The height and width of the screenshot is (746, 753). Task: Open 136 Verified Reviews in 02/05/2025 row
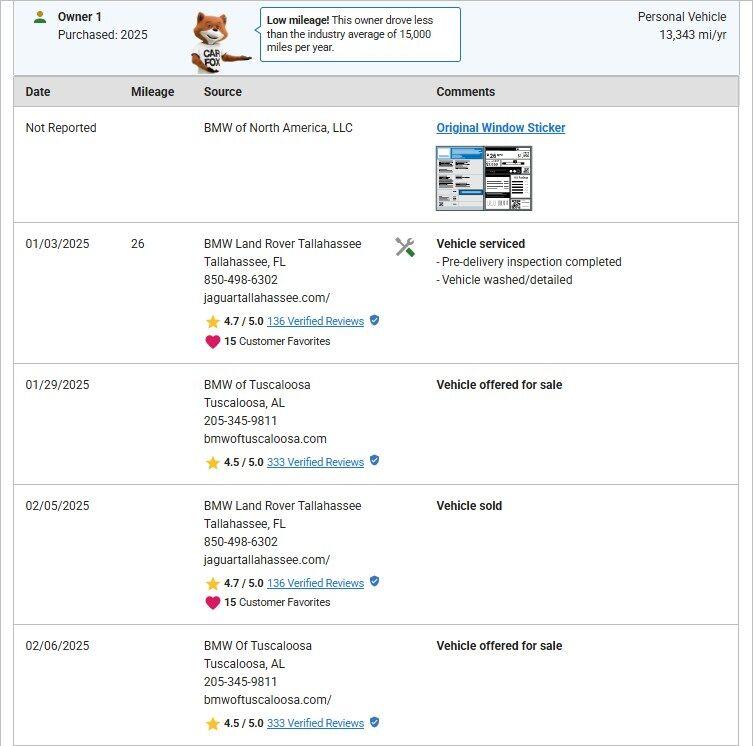pos(315,583)
